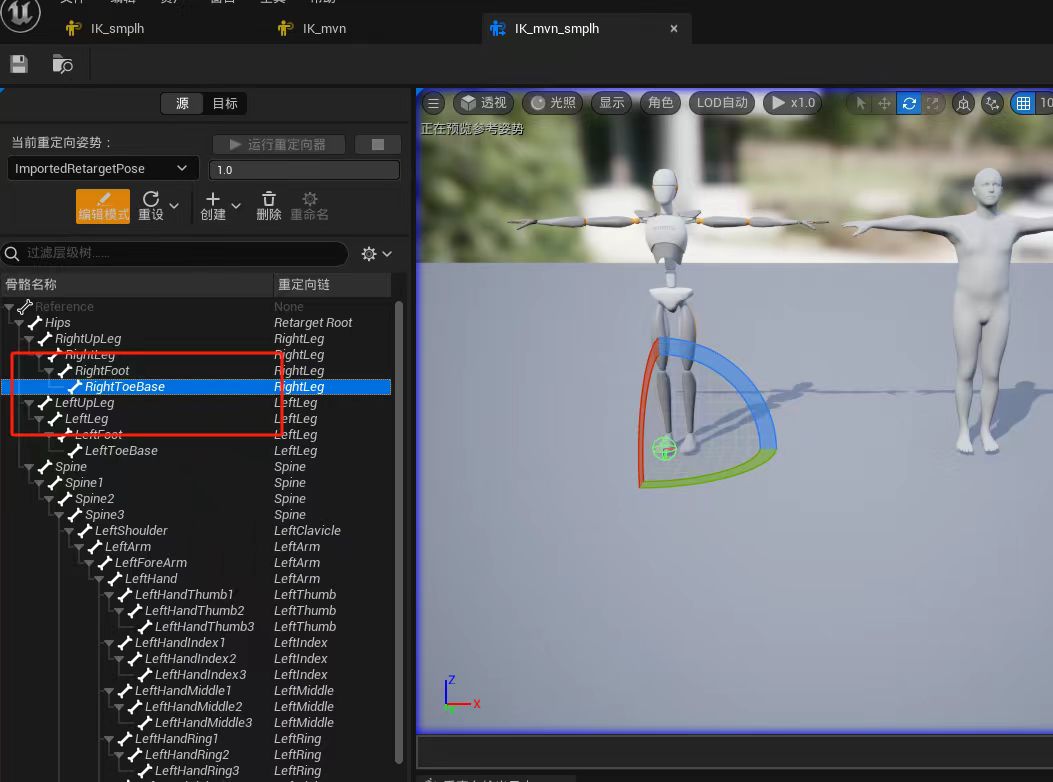Switch to the target (目标) skeleton view
This screenshot has width=1053, height=782.
225,103
